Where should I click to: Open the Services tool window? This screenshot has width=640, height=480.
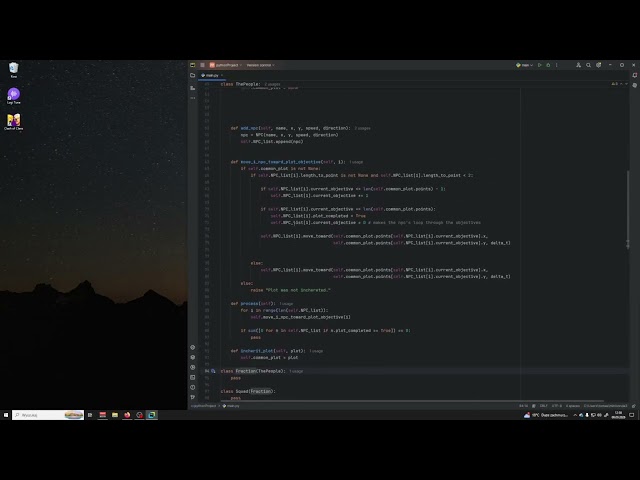[193, 367]
